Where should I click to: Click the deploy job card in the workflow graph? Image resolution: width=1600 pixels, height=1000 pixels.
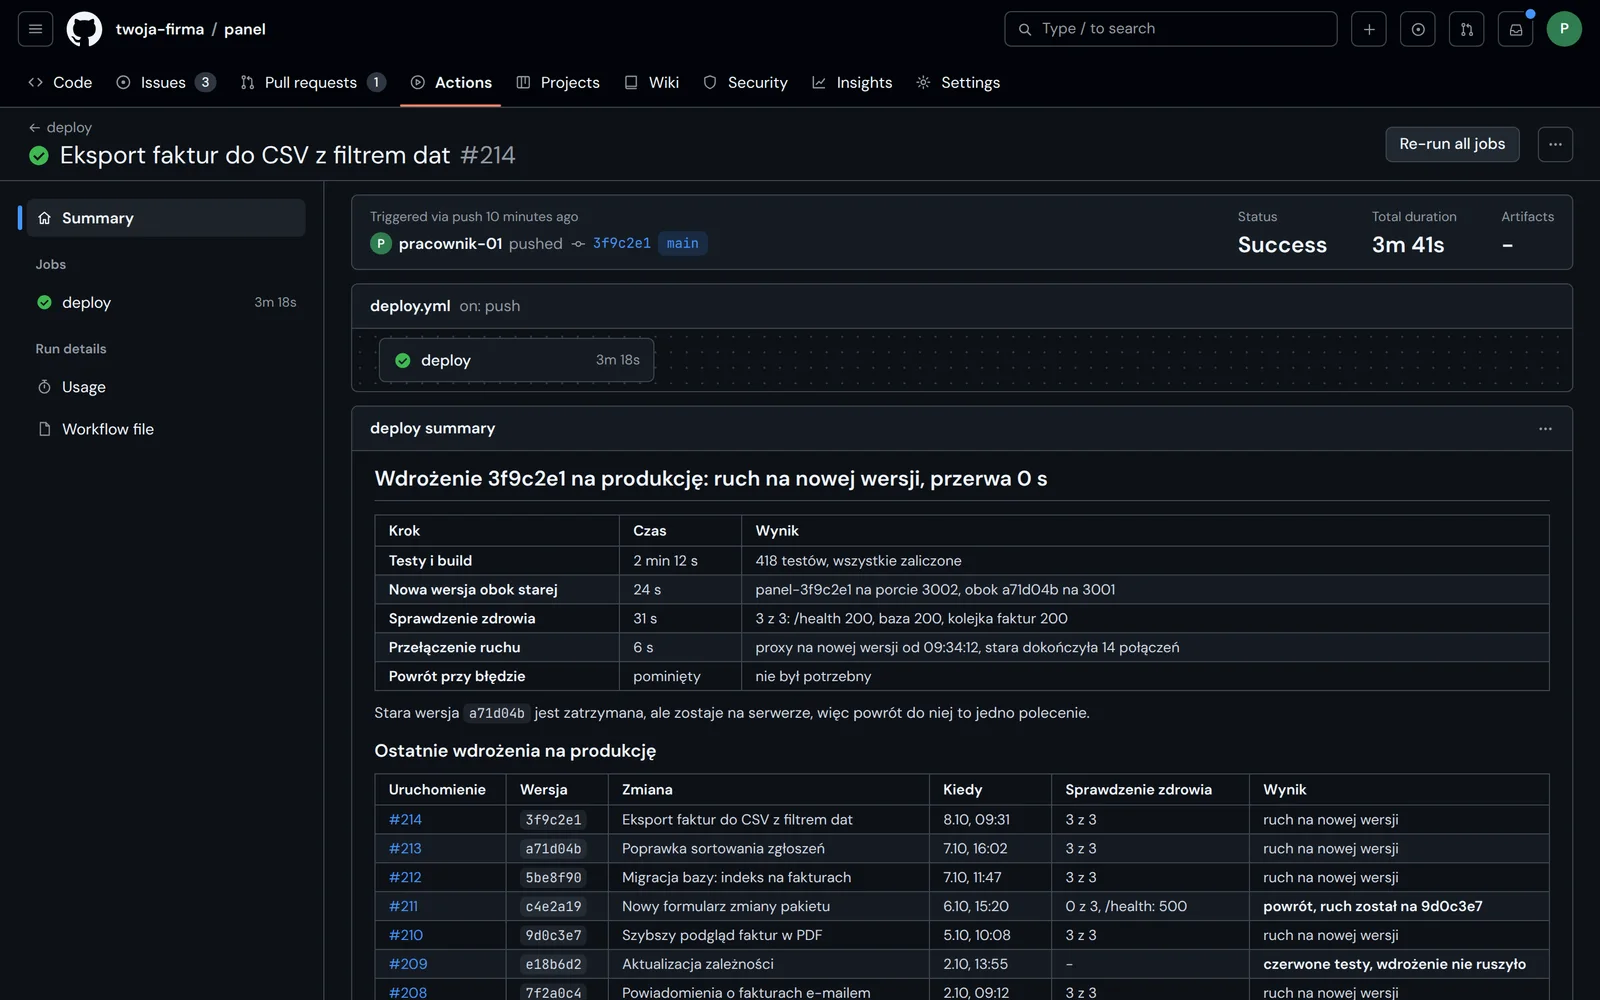click(x=516, y=360)
